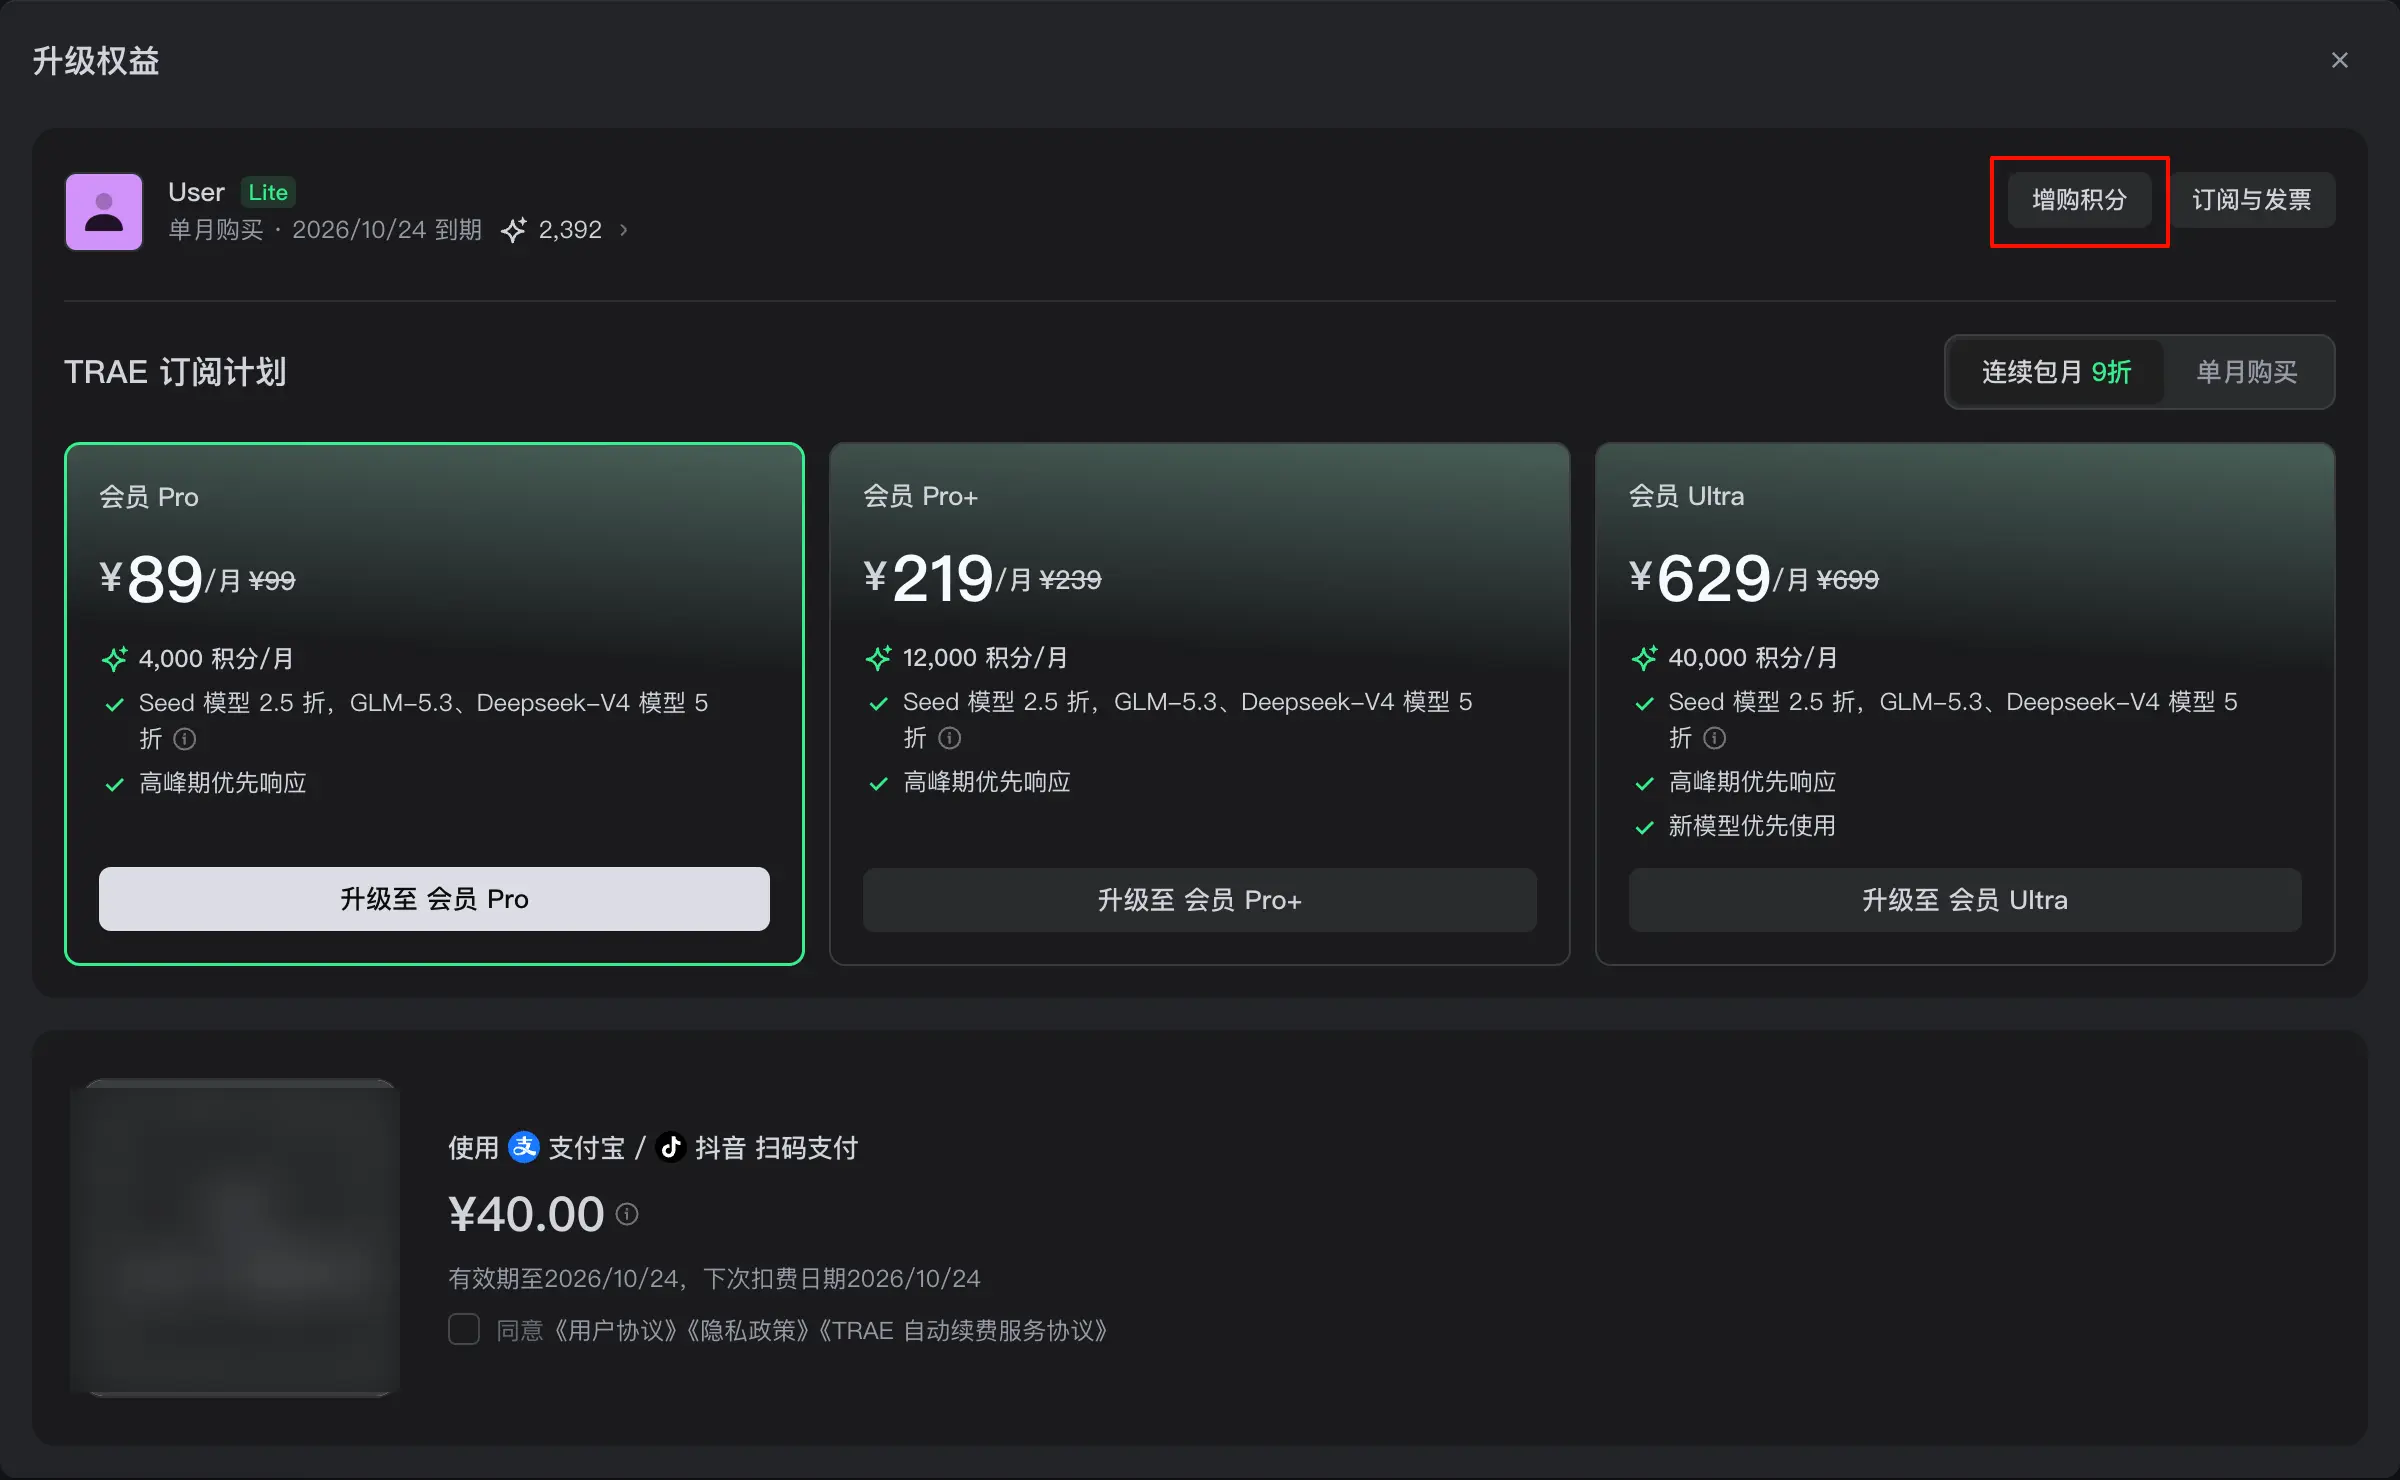The height and width of the screenshot is (1480, 2400).
Task: Open the info icon in the Ultra card
Action: pos(1715,738)
